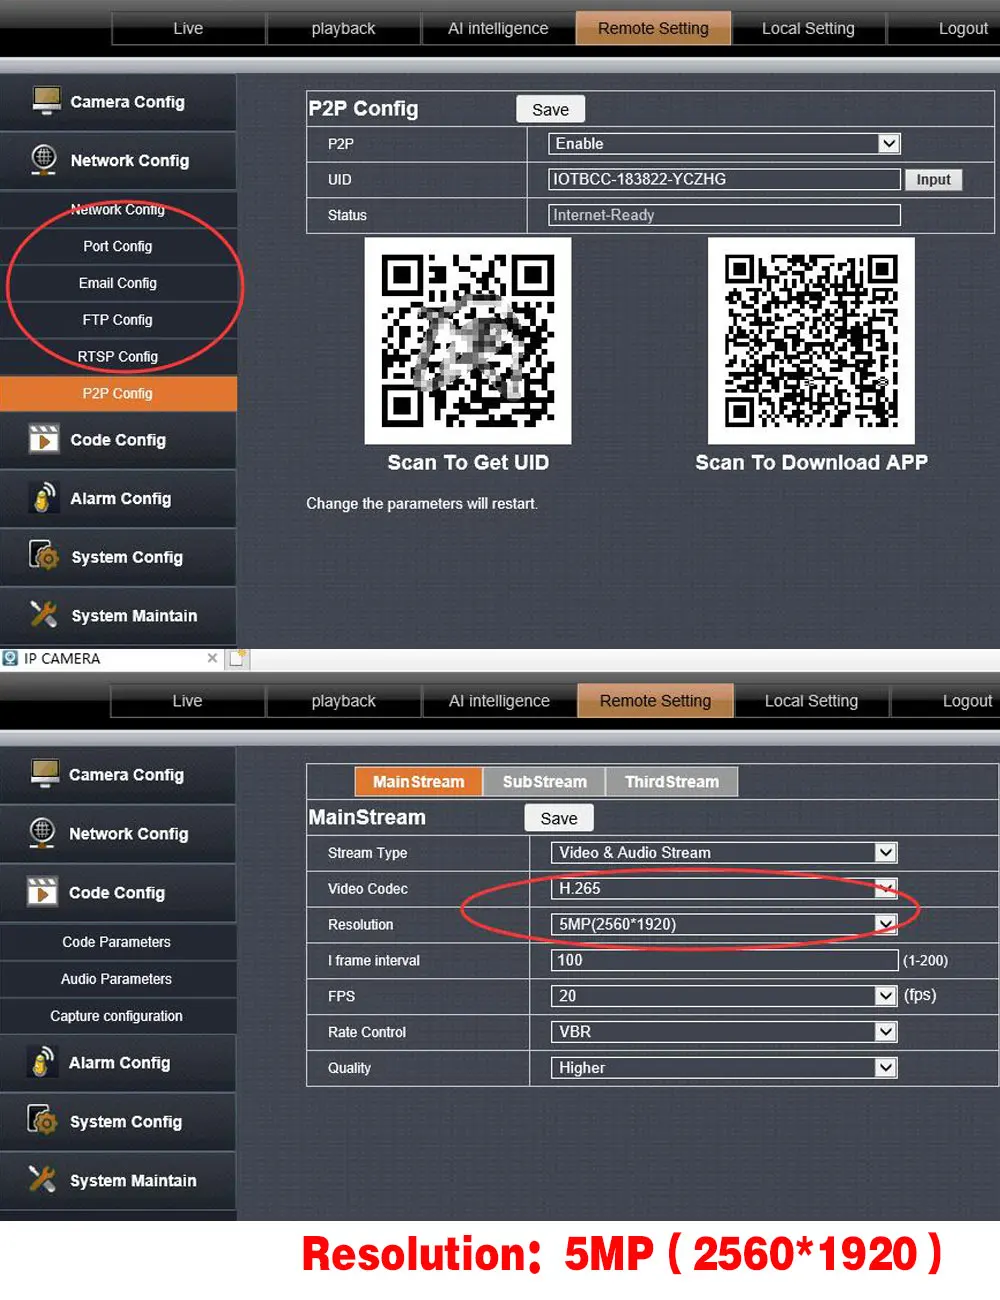
Task: Click the I frame interval input field
Action: coord(724,960)
